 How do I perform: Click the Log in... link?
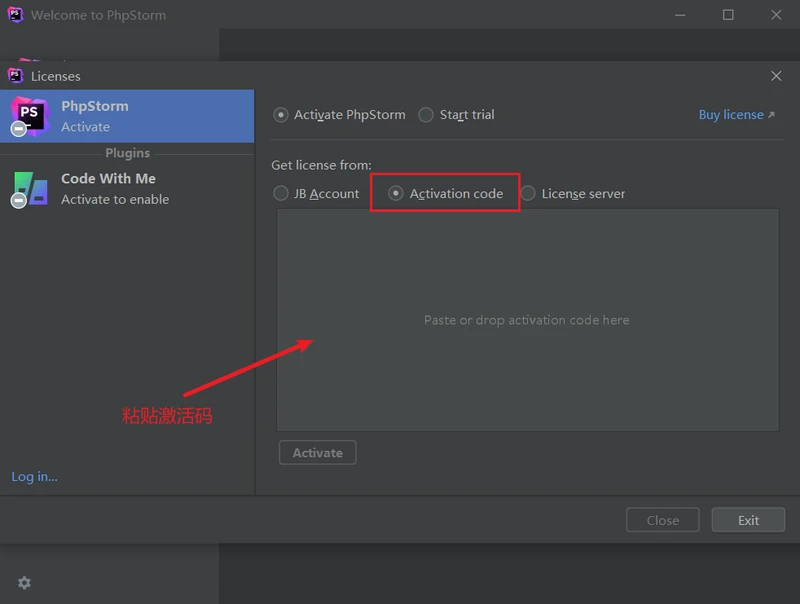pos(35,477)
